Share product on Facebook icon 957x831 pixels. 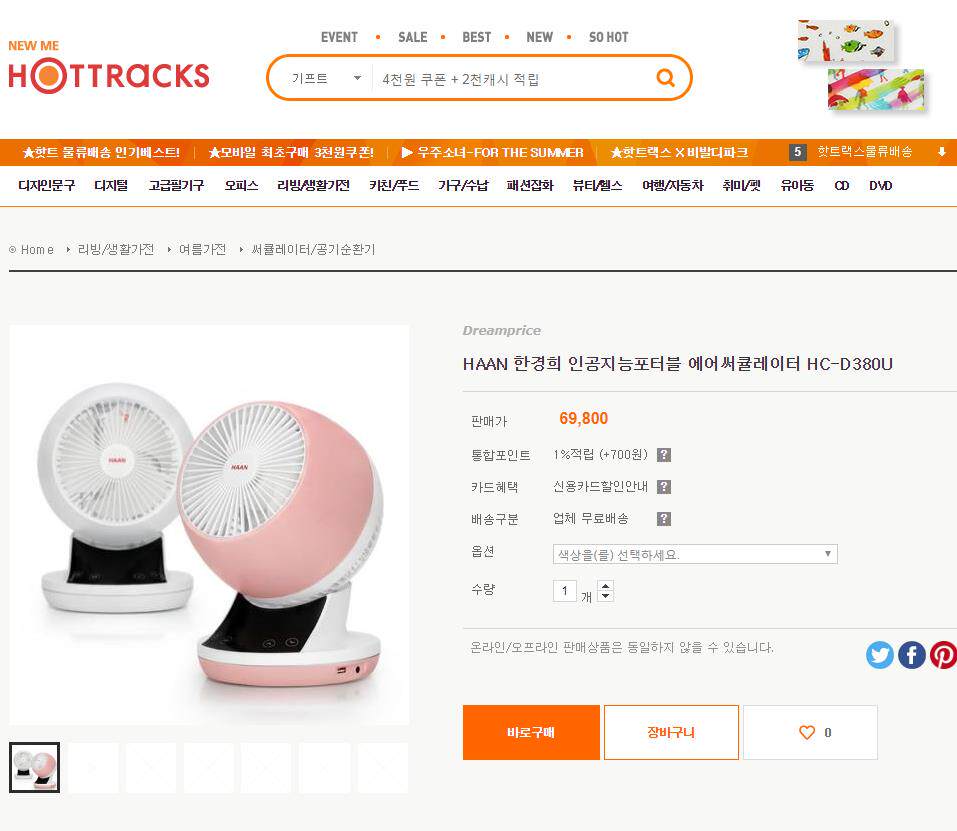click(x=912, y=655)
